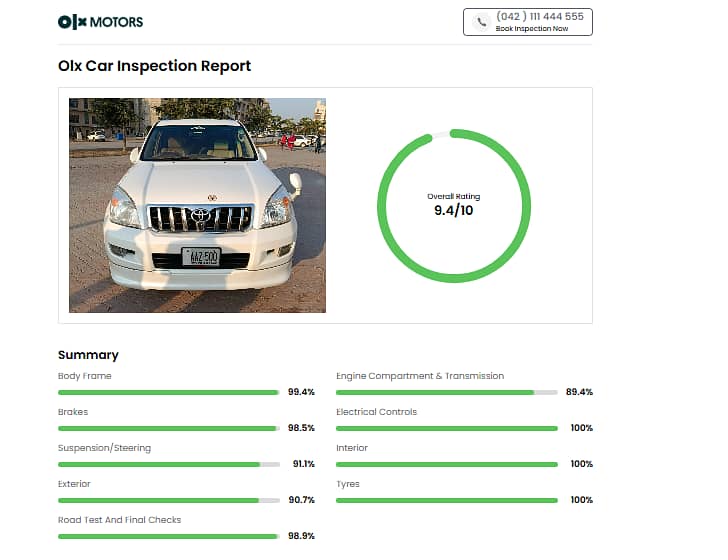Click the Summary section heading
Viewport: 728px width, 560px height.
[88, 355]
